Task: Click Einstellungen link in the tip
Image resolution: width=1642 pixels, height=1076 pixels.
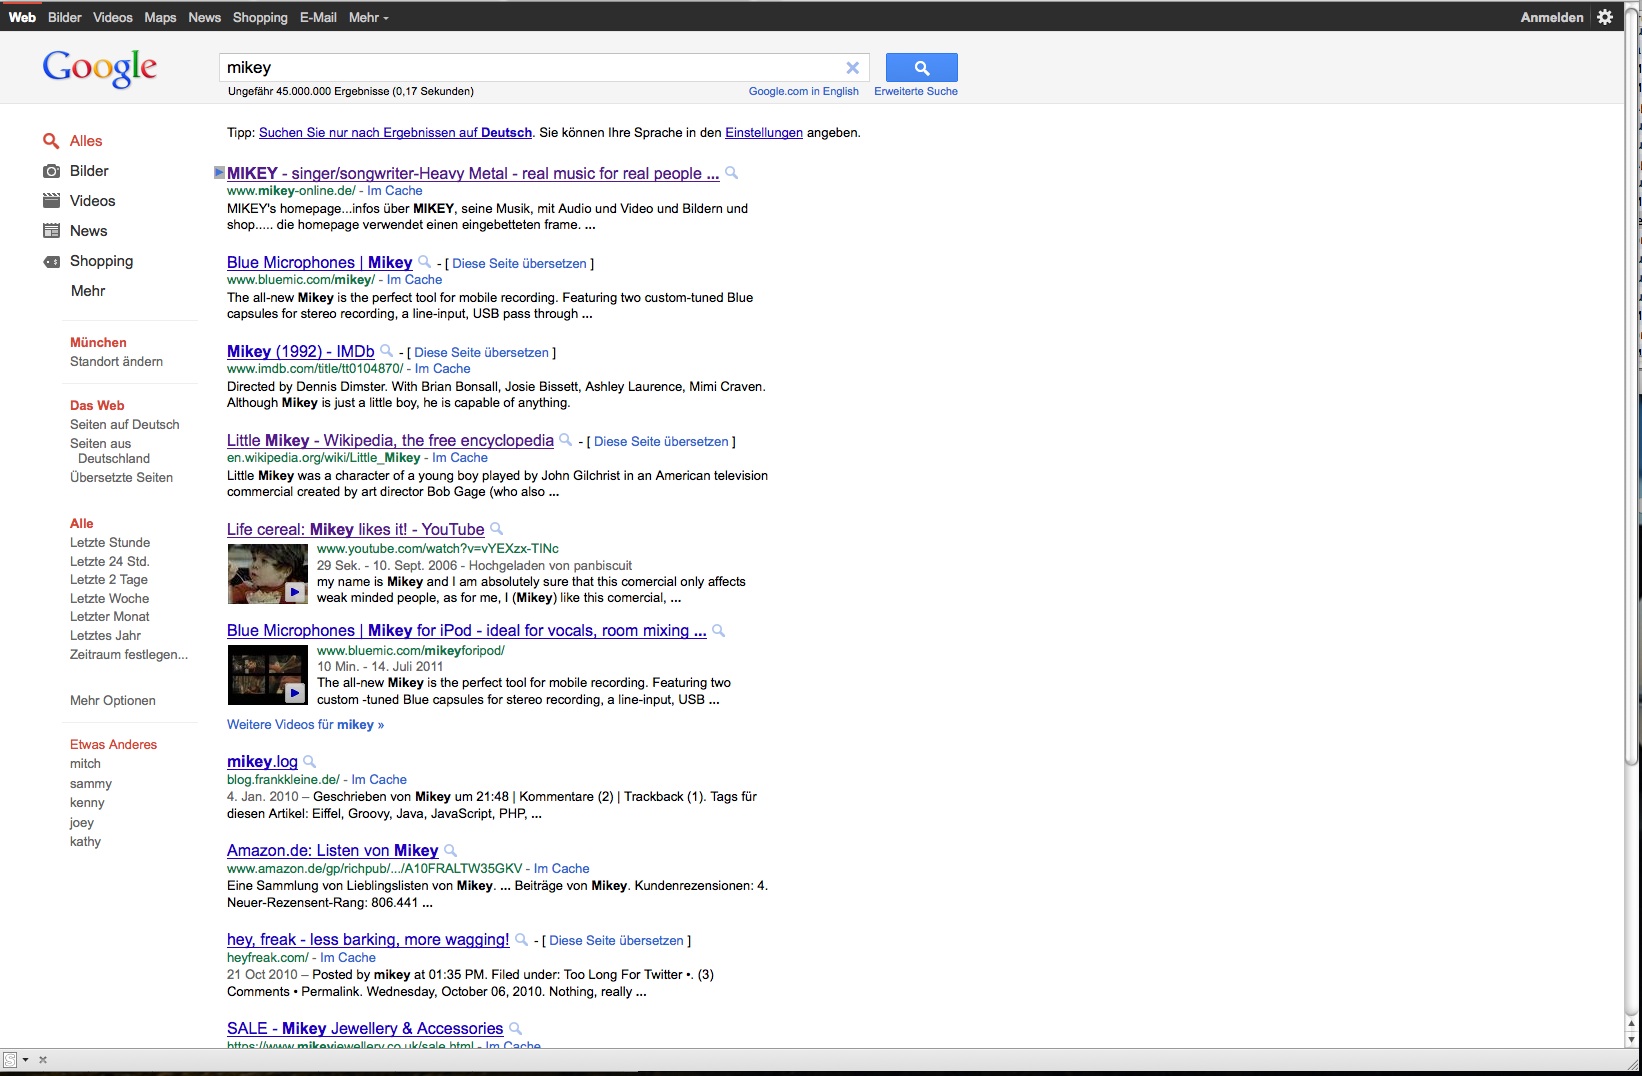Action: pyautogui.click(x=764, y=133)
